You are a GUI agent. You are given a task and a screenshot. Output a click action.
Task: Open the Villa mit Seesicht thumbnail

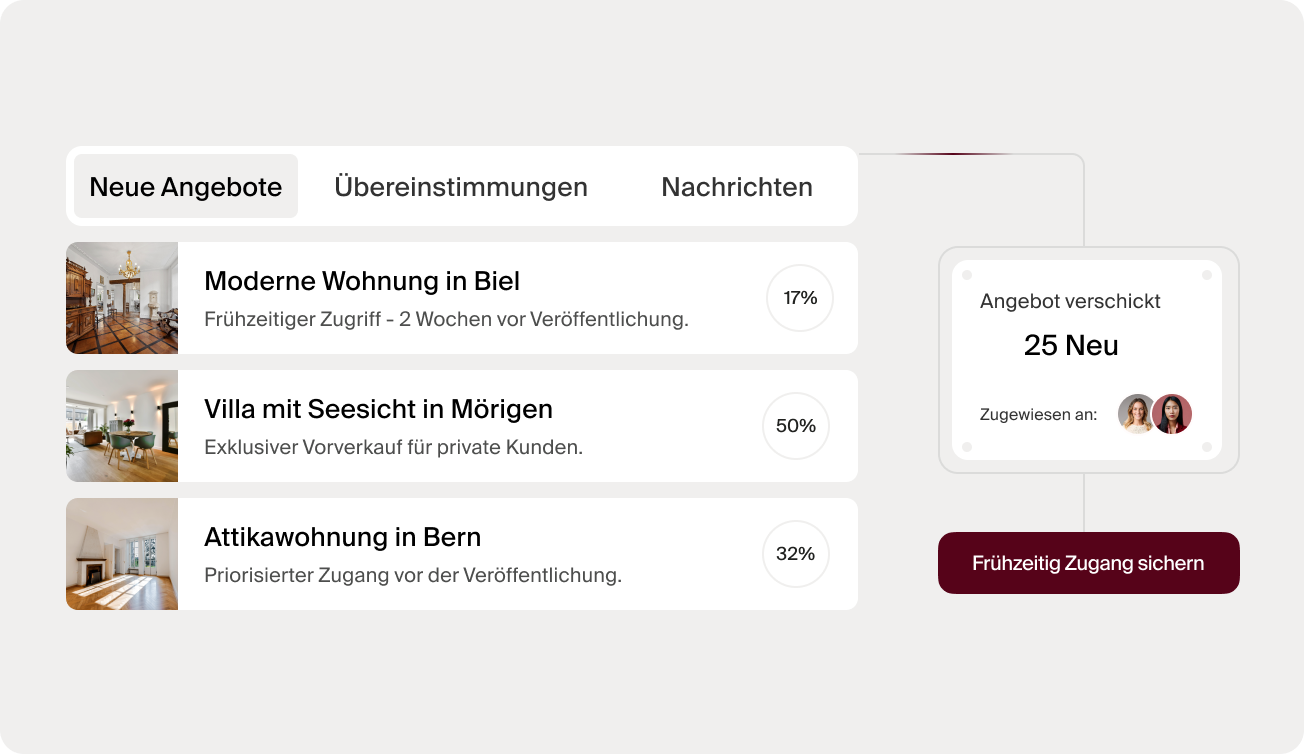[x=122, y=426]
